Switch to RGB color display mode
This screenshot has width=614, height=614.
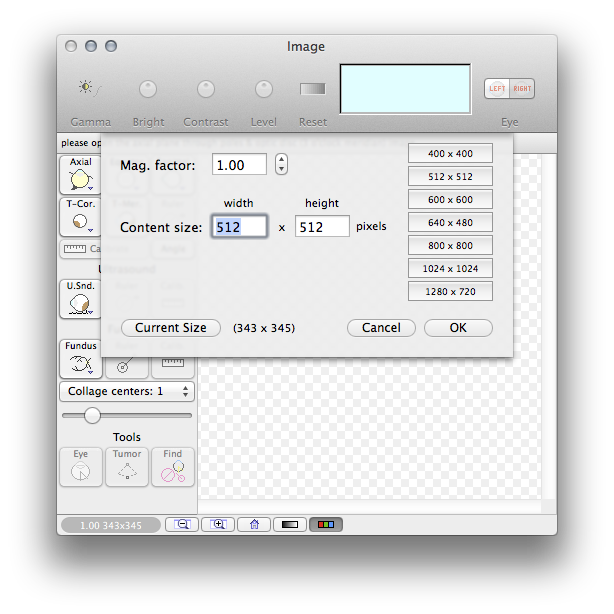[x=326, y=524]
